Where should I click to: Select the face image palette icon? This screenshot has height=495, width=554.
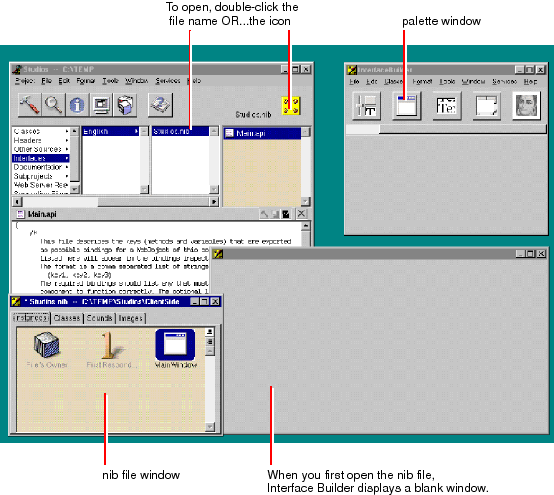[x=526, y=105]
